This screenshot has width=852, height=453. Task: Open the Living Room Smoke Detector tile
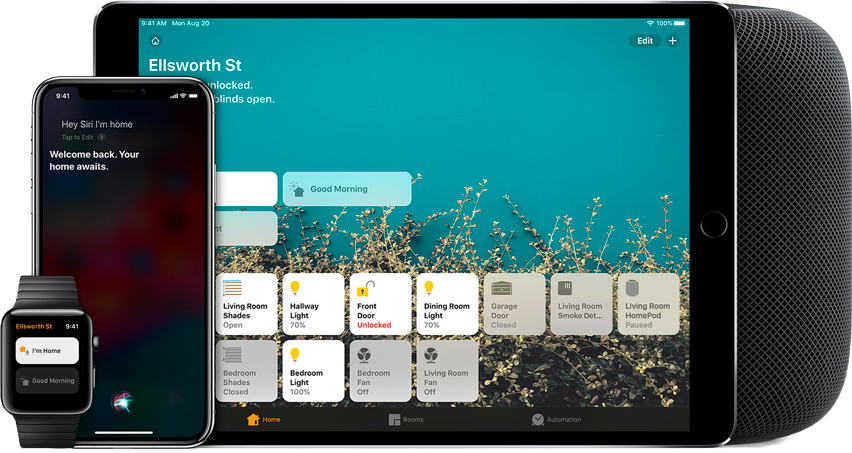tap(581, 304)
